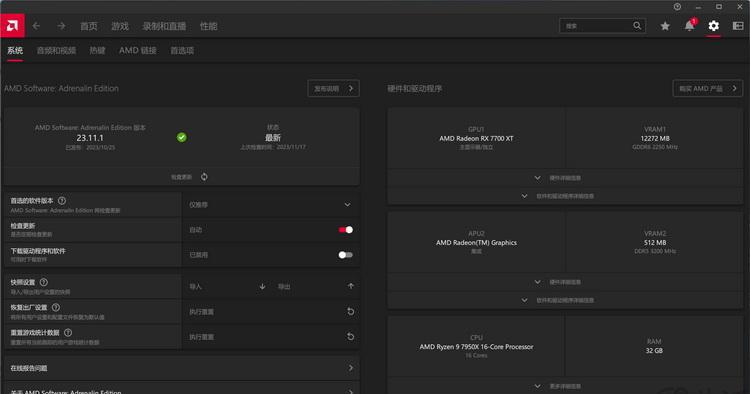Click the refresh icon beside 检查更新
This screenshot has height=394, width=750.
[x=204, y=177]
